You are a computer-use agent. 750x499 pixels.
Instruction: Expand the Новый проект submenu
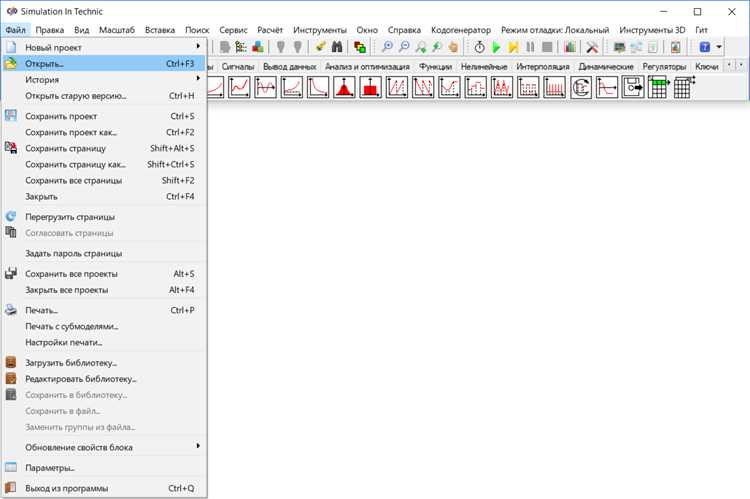(104, 47)
